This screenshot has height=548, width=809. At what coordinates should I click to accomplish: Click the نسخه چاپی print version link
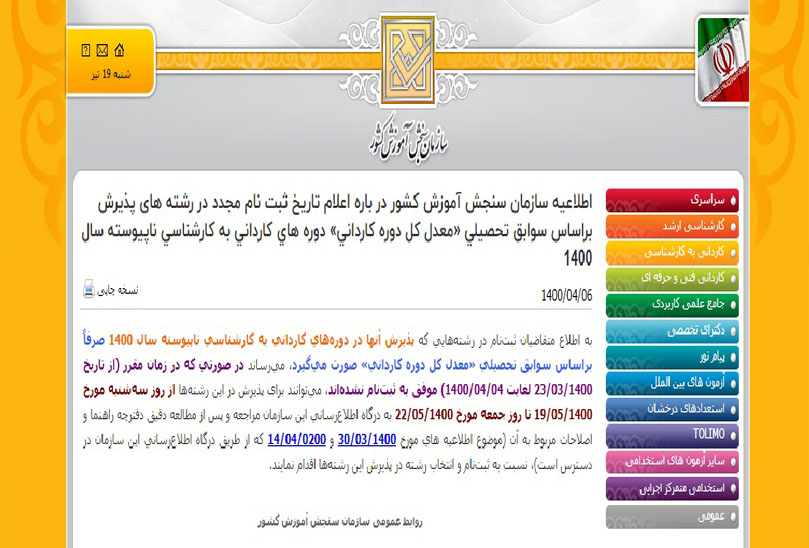click(118, 290)
